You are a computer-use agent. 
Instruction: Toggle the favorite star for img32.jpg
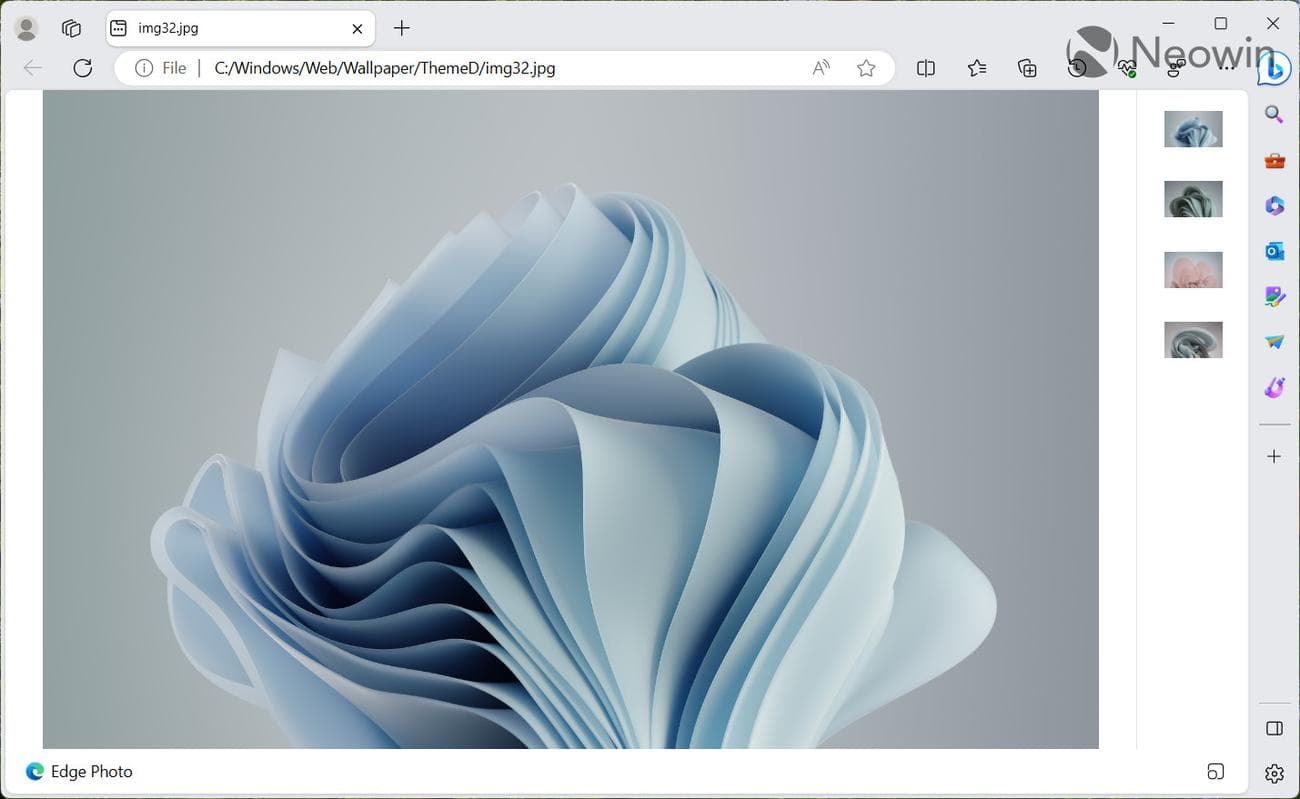click(x=866, y=68)
